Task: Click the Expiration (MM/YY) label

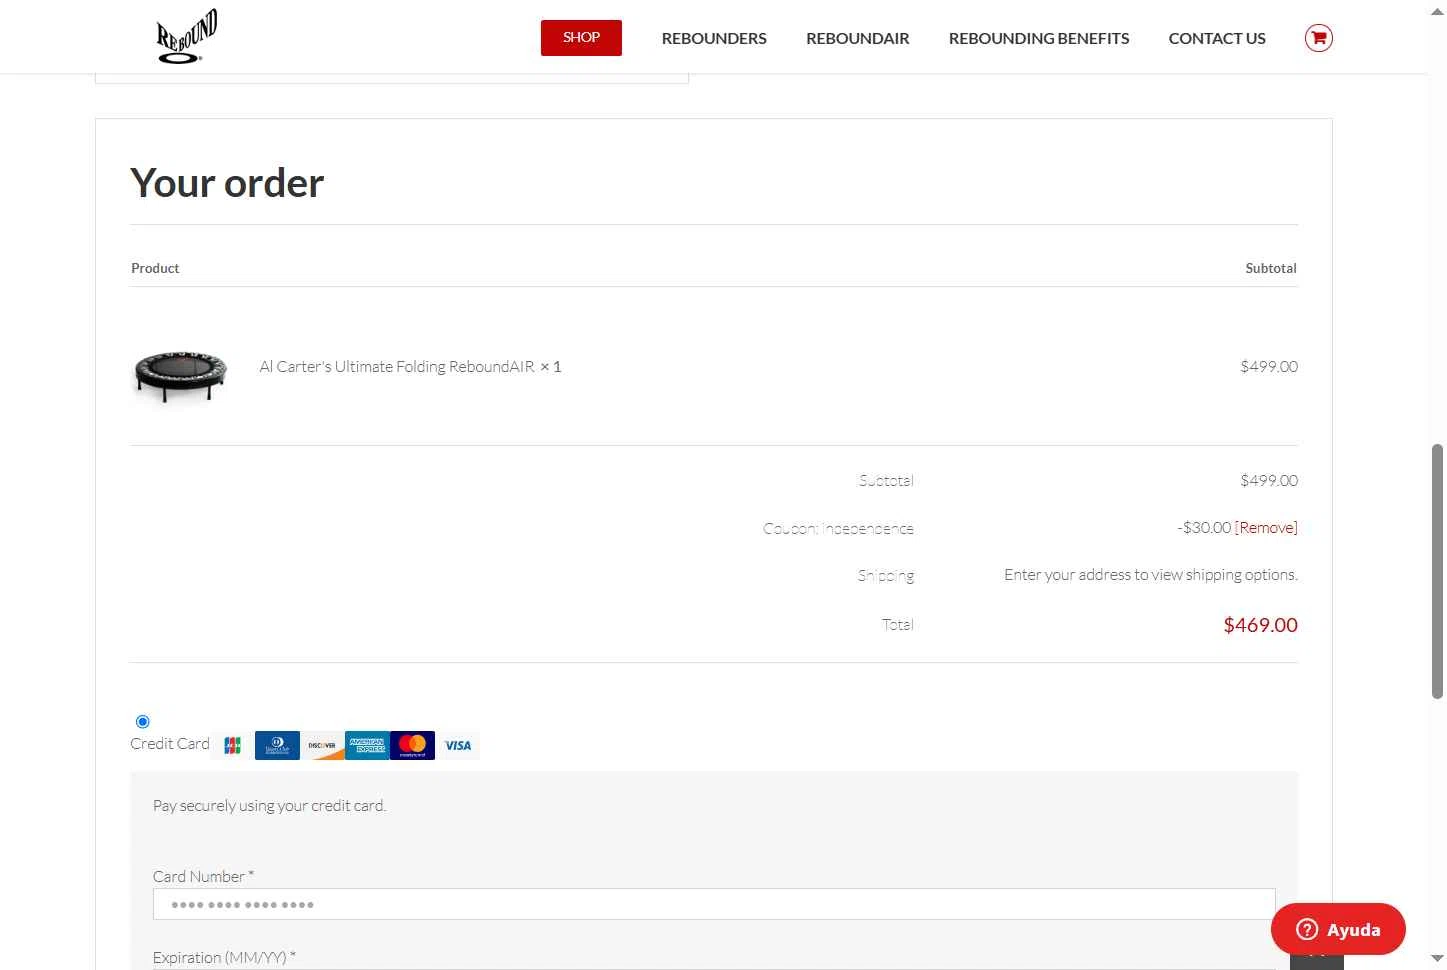Action: (x=224, y=958)
